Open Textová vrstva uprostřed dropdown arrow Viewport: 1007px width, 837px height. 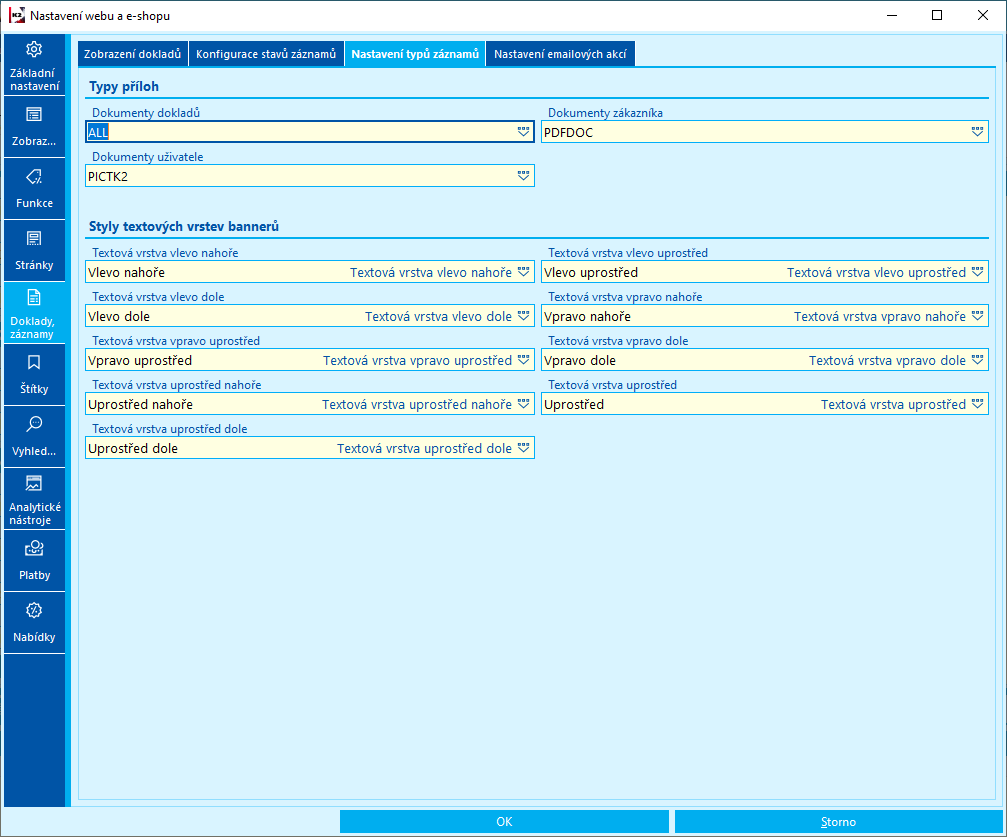coord(977,403)
